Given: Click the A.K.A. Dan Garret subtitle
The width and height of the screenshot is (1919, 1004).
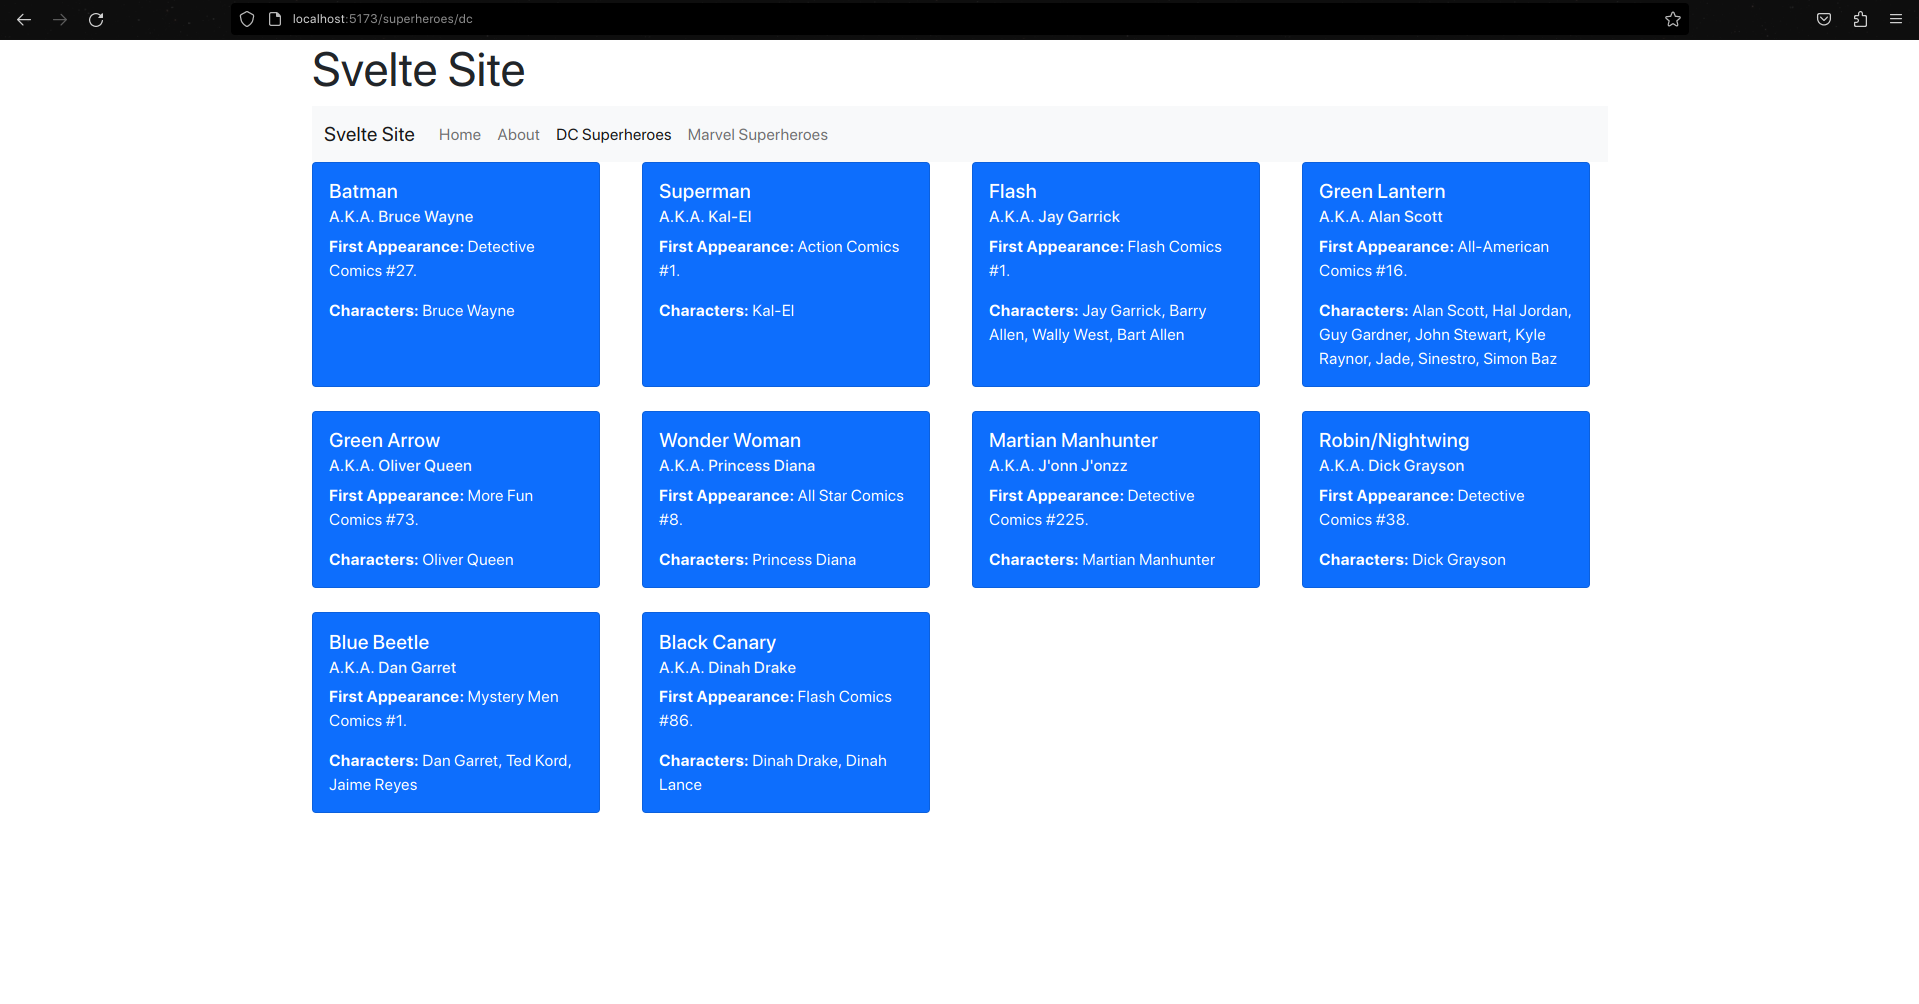Looking at the screenshot, I should [392, 667].
